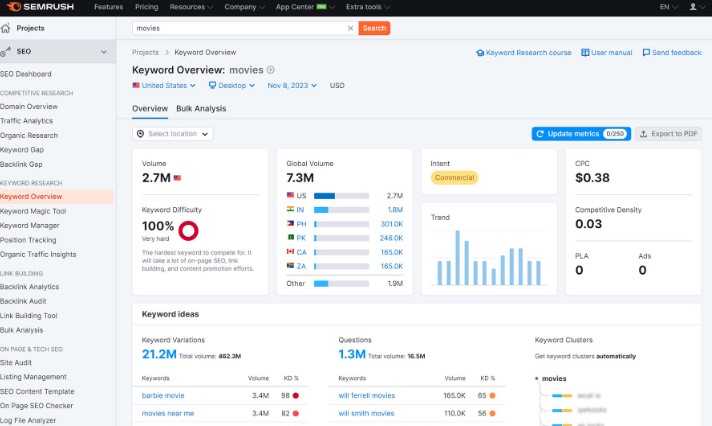Open the Extra tools dropdown
This screenshot has width=712, height=426.
pyautogui.click(x=367, y=7)
